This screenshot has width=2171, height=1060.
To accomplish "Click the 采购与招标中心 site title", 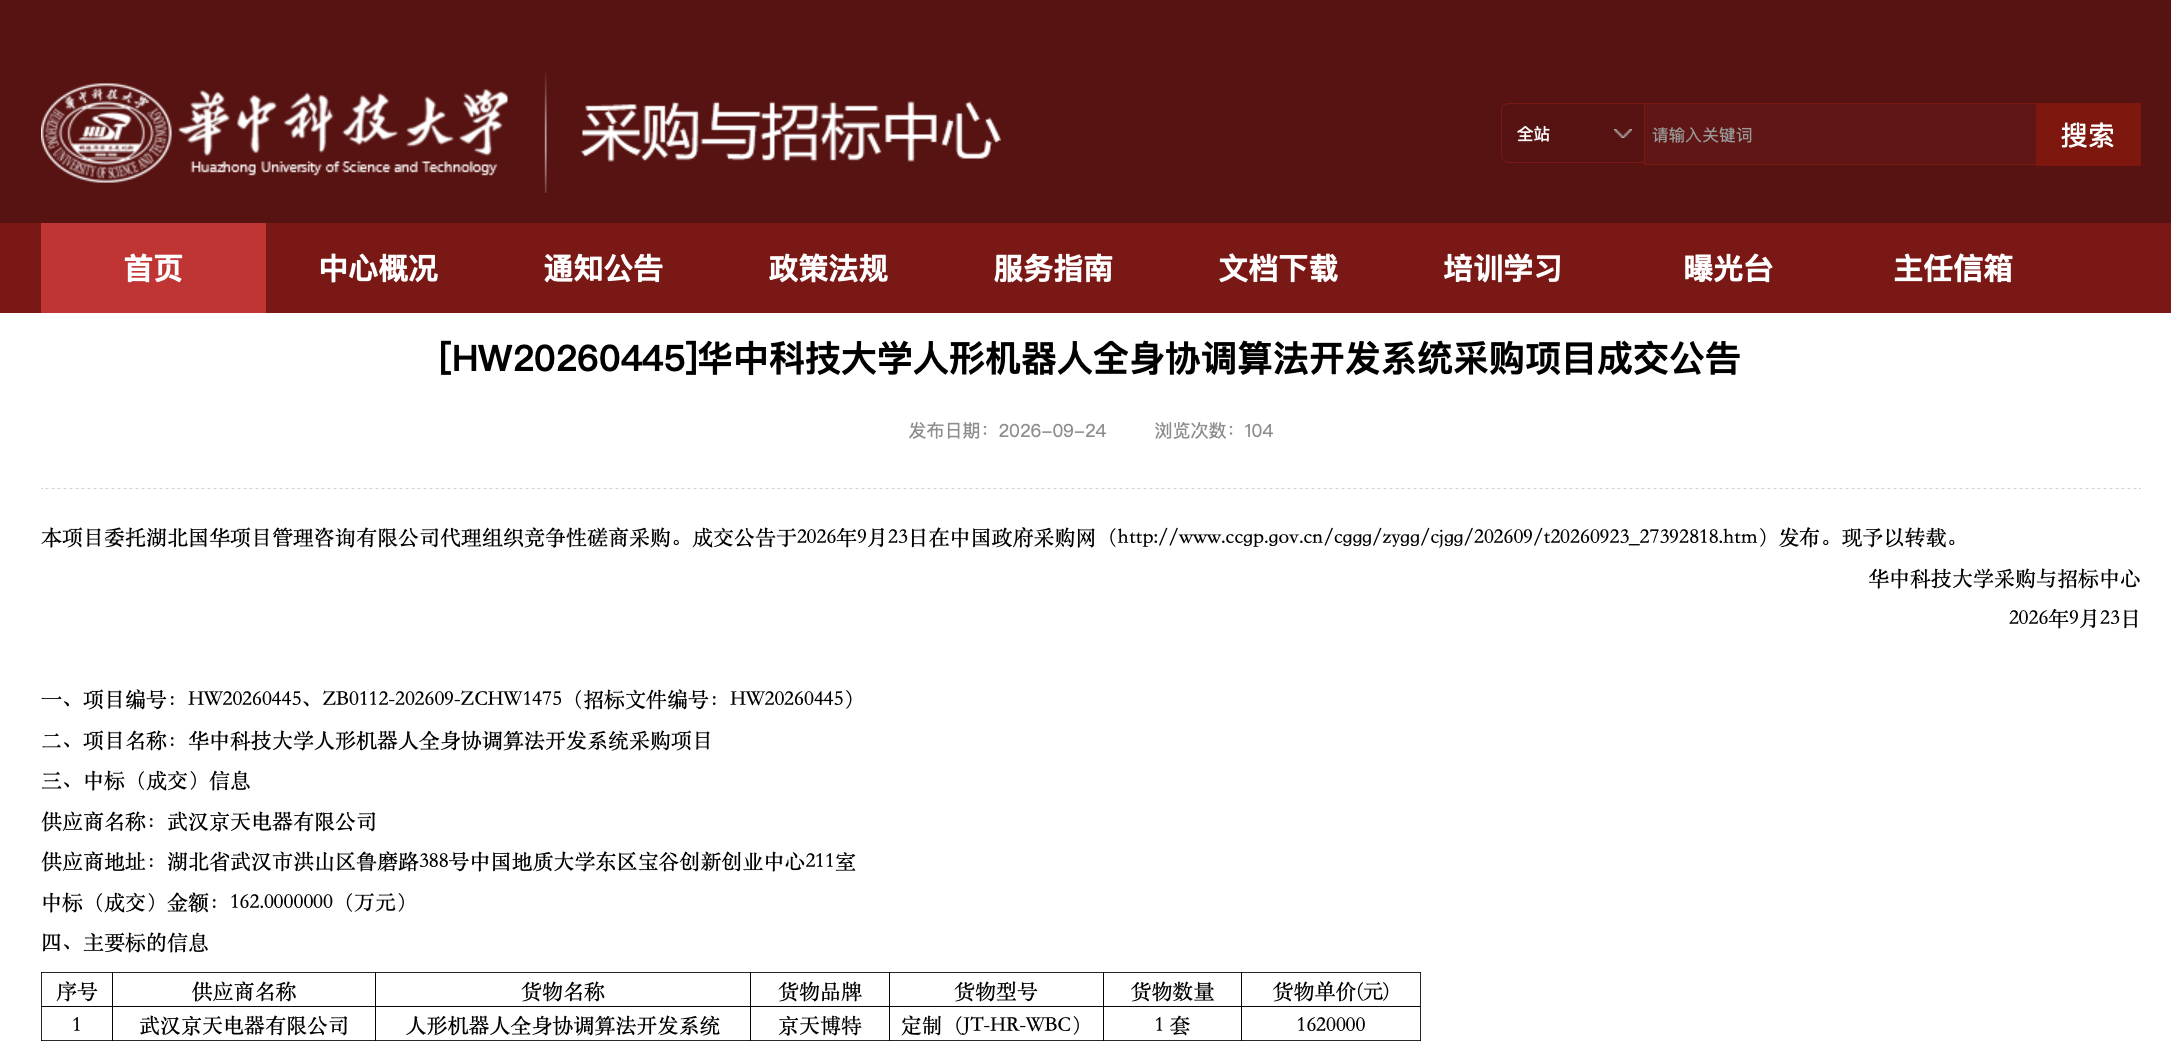I will click(790, 133).
